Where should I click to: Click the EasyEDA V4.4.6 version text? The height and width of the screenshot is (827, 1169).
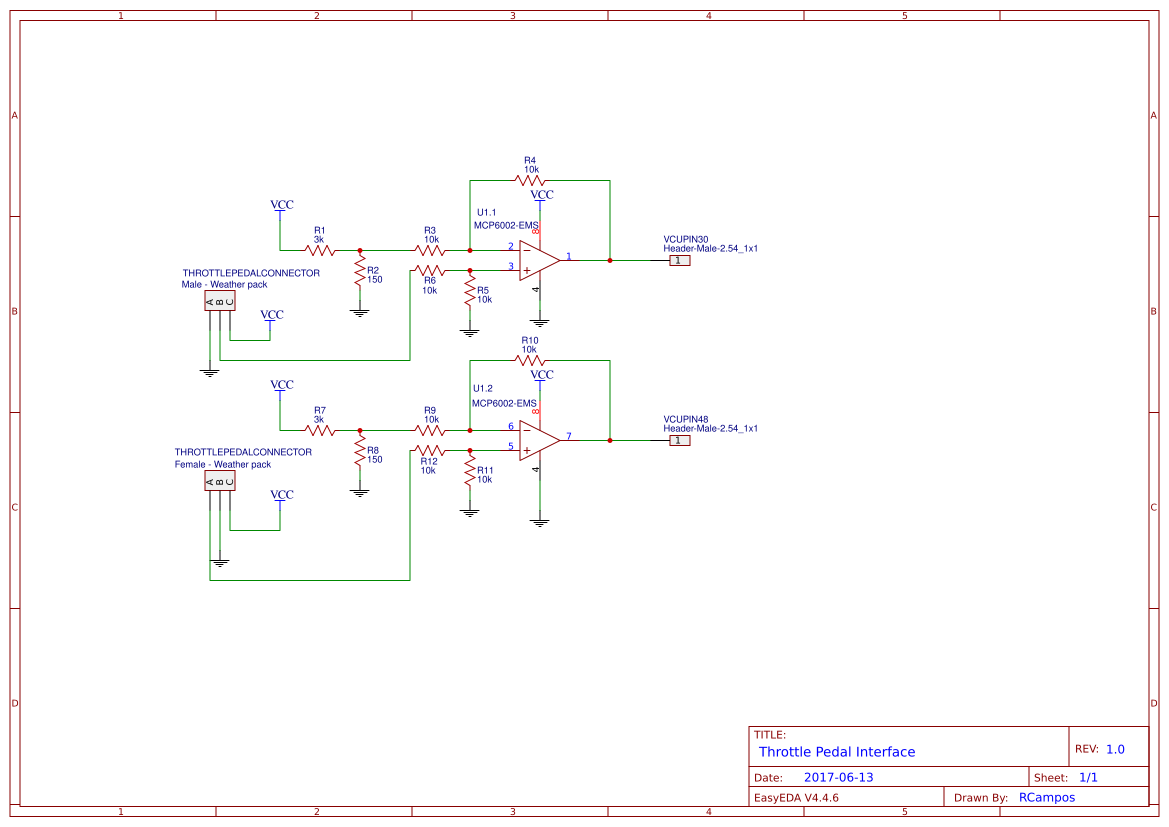click(x=798, y=797)
